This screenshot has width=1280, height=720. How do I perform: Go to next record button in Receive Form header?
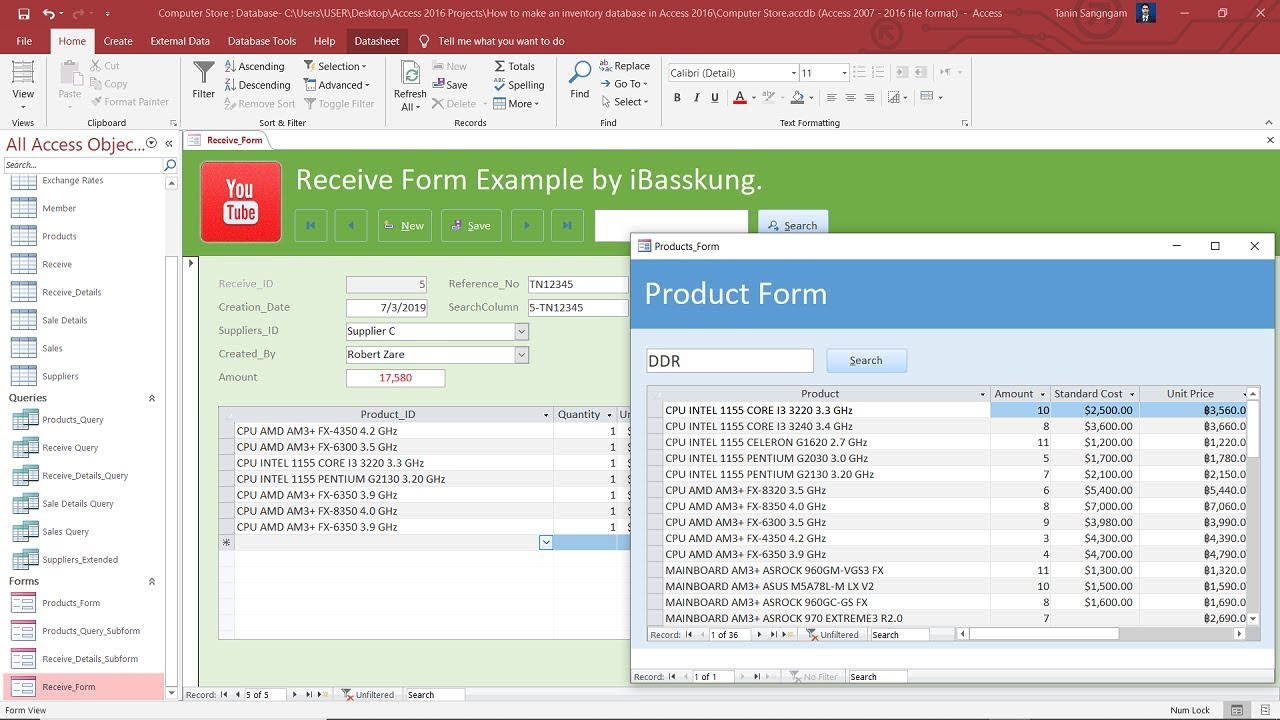[x=527, y=226]
